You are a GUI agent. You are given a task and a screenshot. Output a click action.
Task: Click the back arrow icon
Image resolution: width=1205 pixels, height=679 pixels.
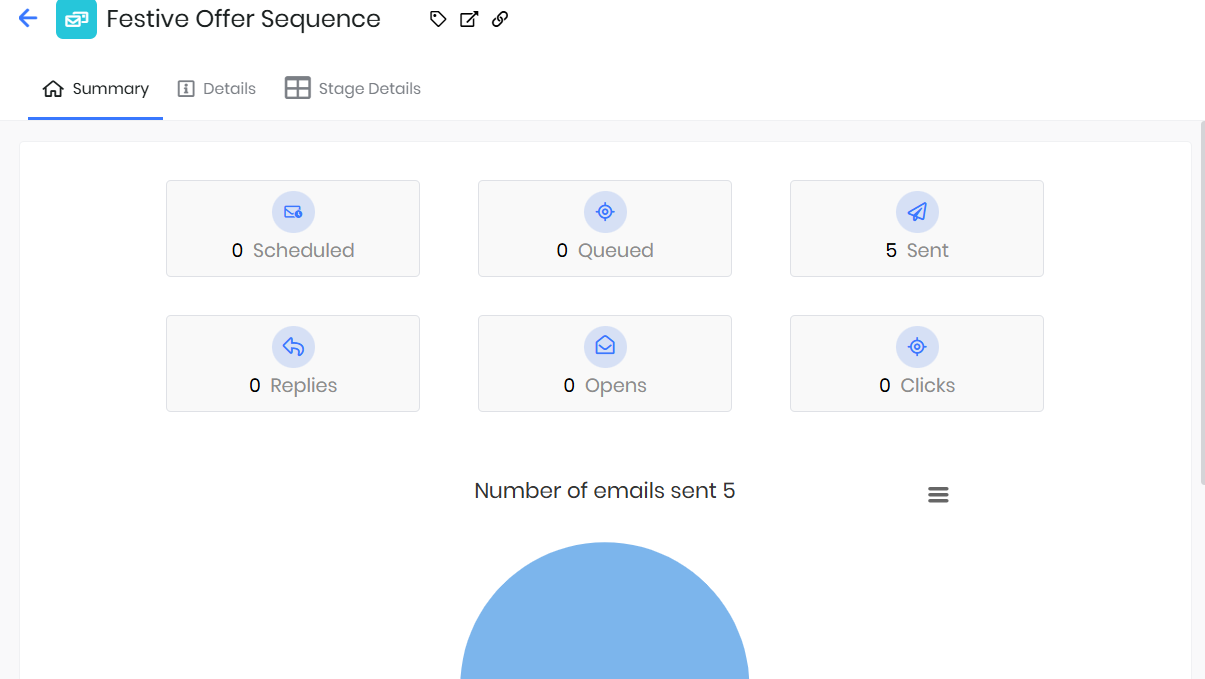tap(28, 19)
